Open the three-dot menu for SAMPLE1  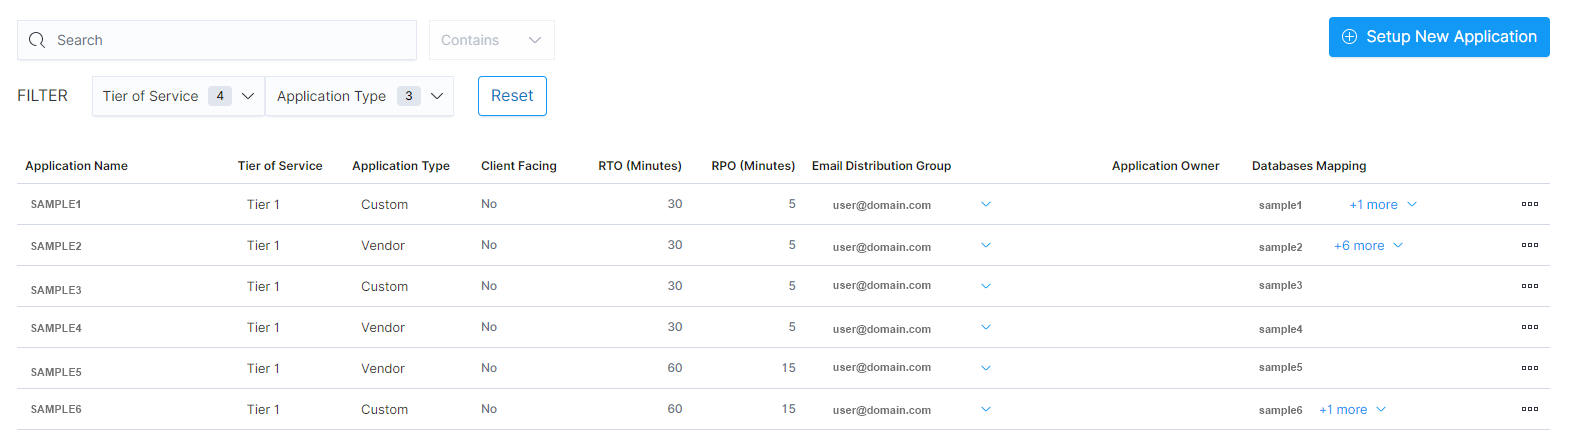(x=1529, y=204)
